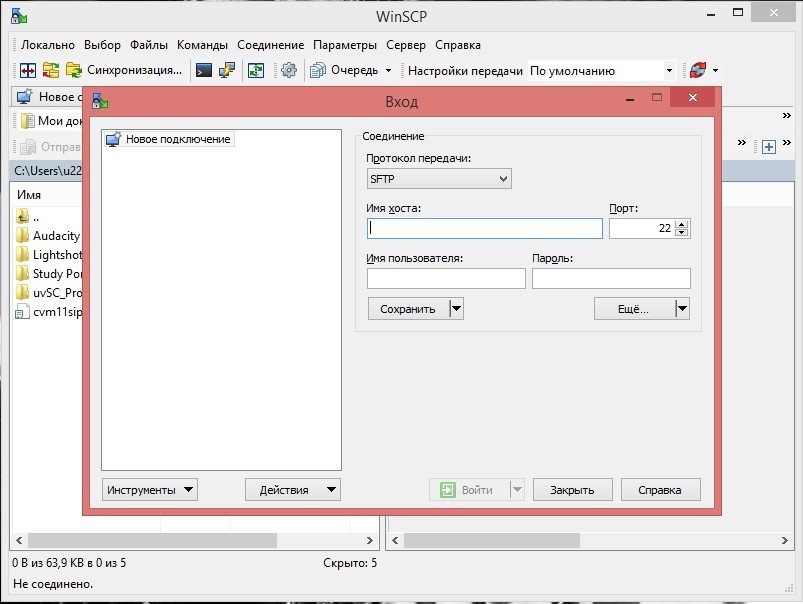The height and width of the screenshot is (604, 803).
Task: Click the Закрыть button
Action: click(x=573, y=490)
